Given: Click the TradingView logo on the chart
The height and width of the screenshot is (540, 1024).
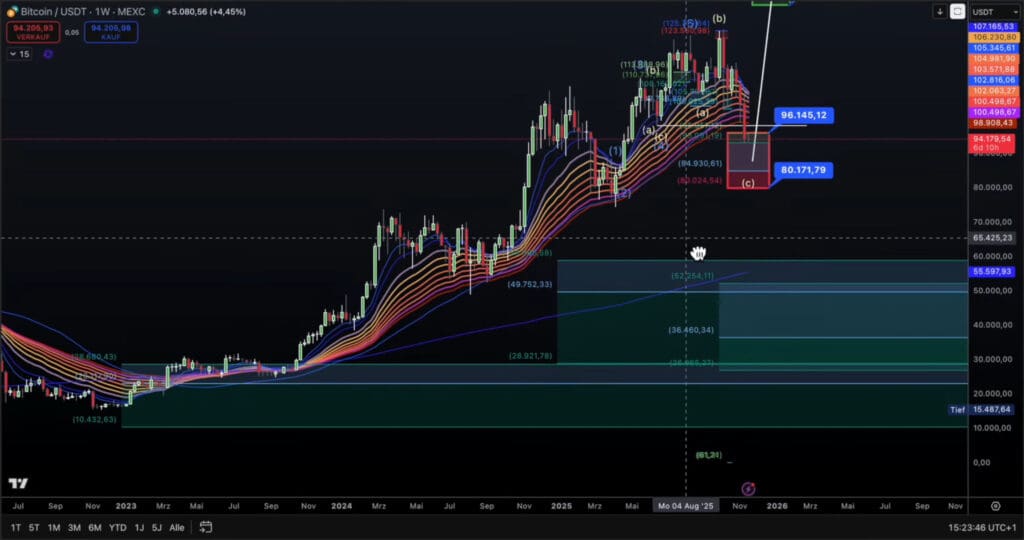Looking at the screenshot, I should 17,483.
